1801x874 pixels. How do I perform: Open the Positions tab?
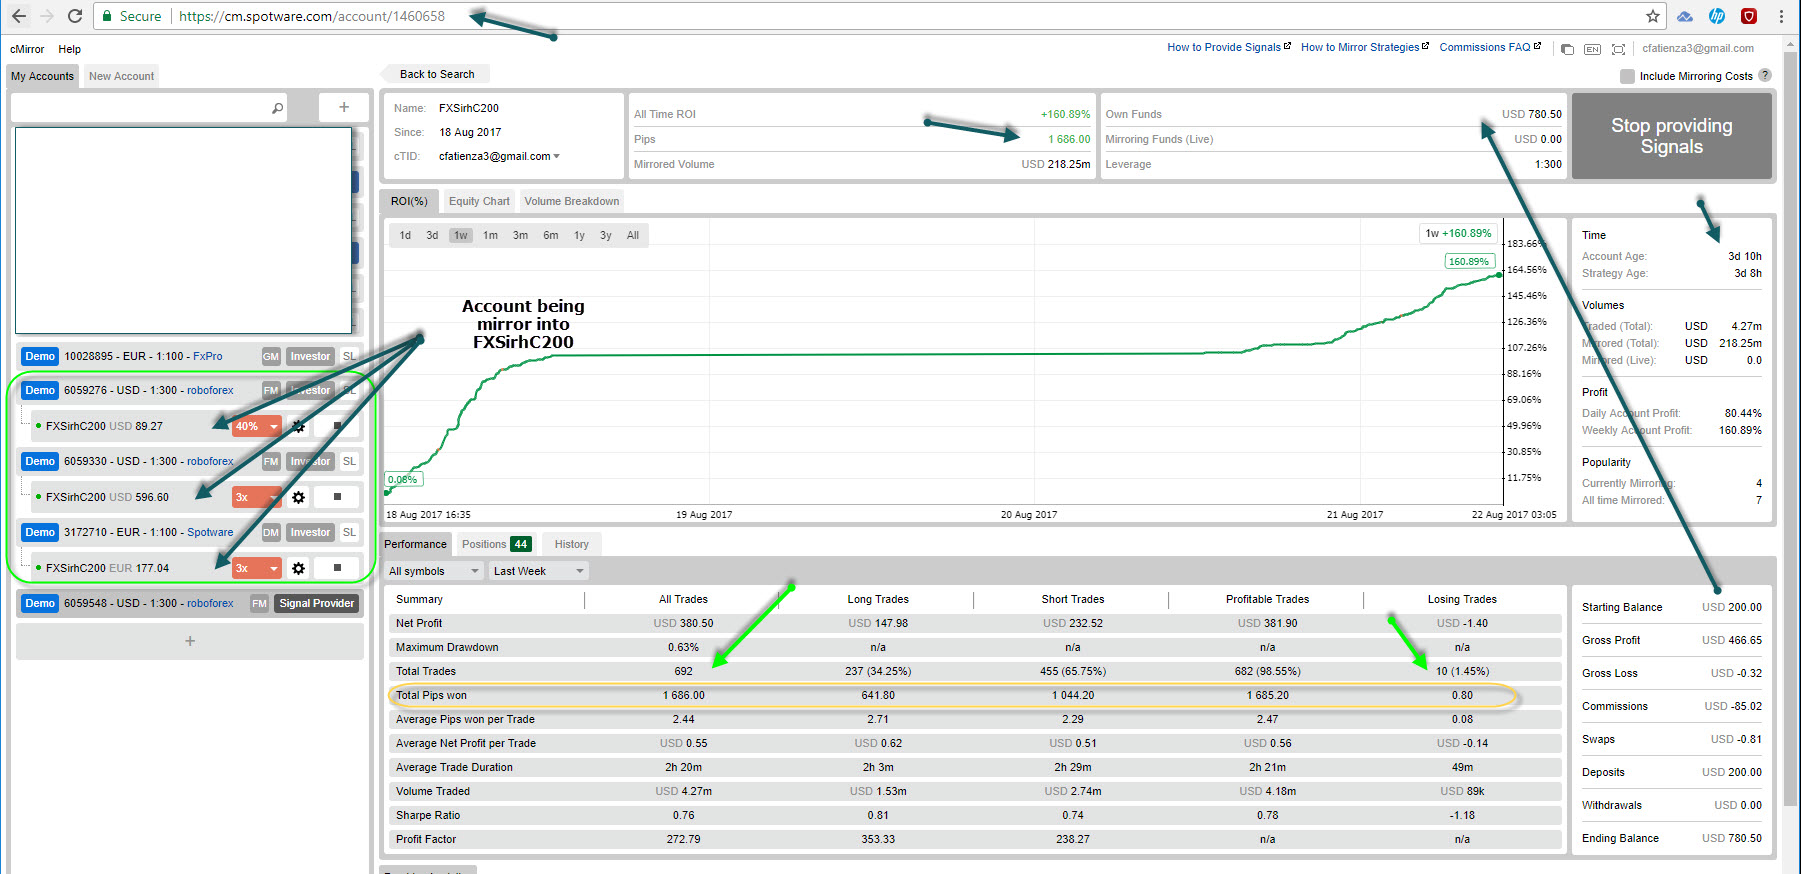pyautogui.click(x=496, y=544)
